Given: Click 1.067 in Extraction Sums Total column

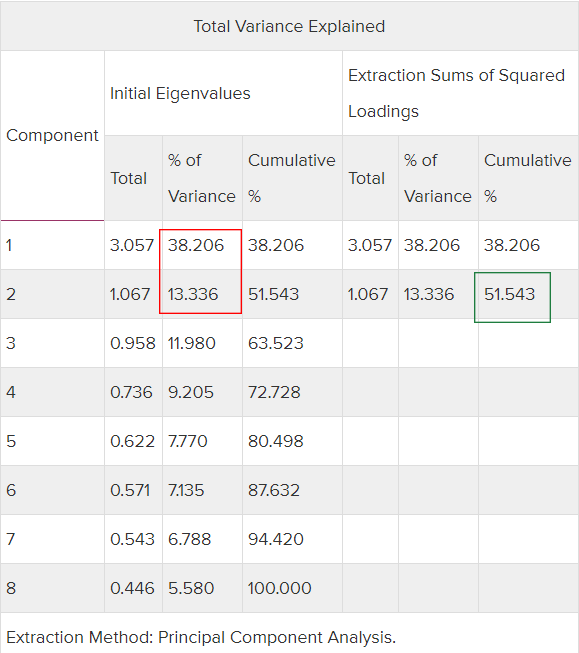Looking at the screenshot, I should [368, 294].
